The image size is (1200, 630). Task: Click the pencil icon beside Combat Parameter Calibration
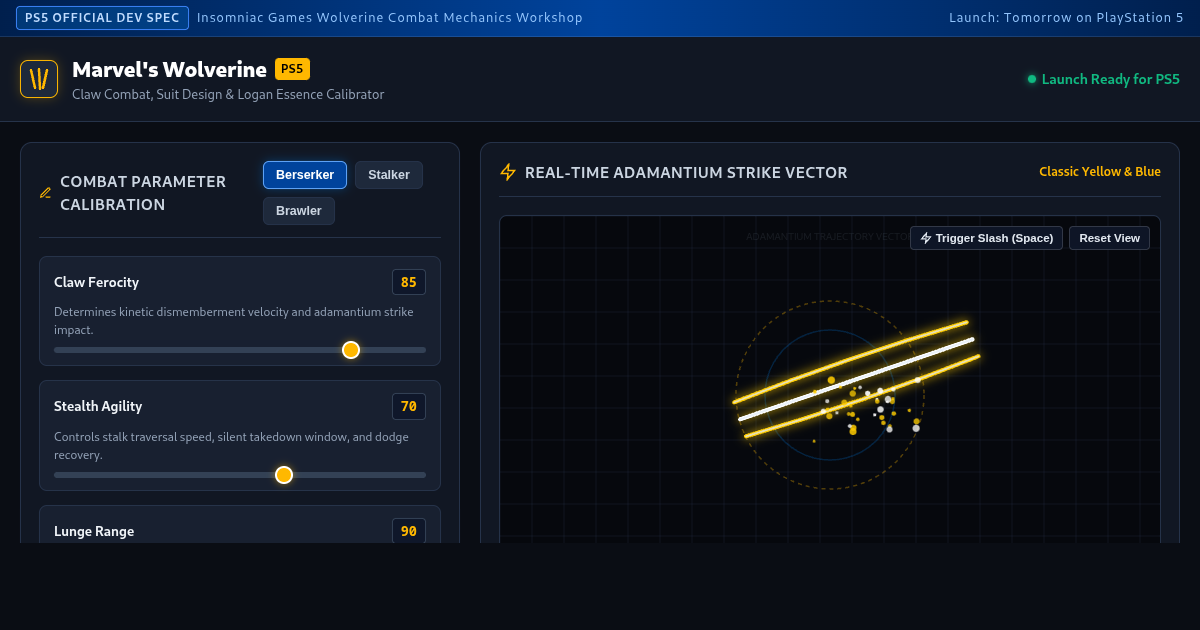click(x=45, y=193)
